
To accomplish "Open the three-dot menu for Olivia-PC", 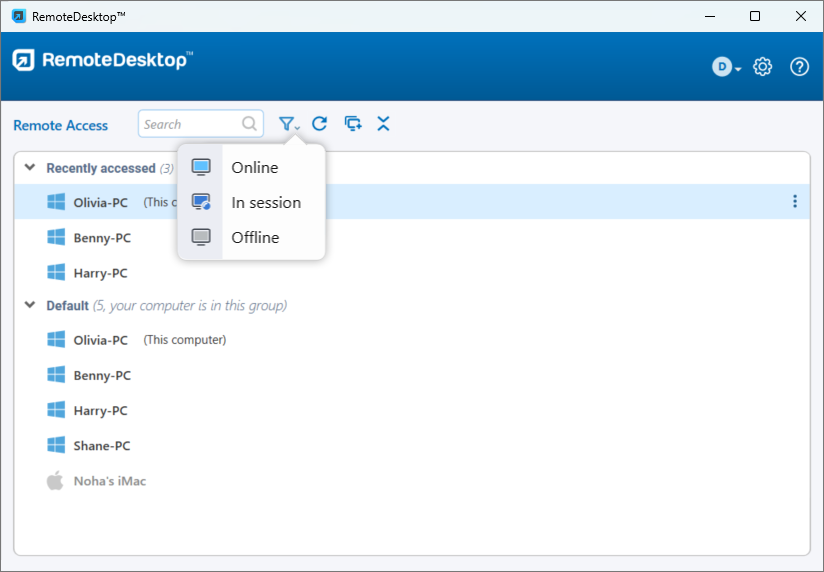I will coord(795,202).
